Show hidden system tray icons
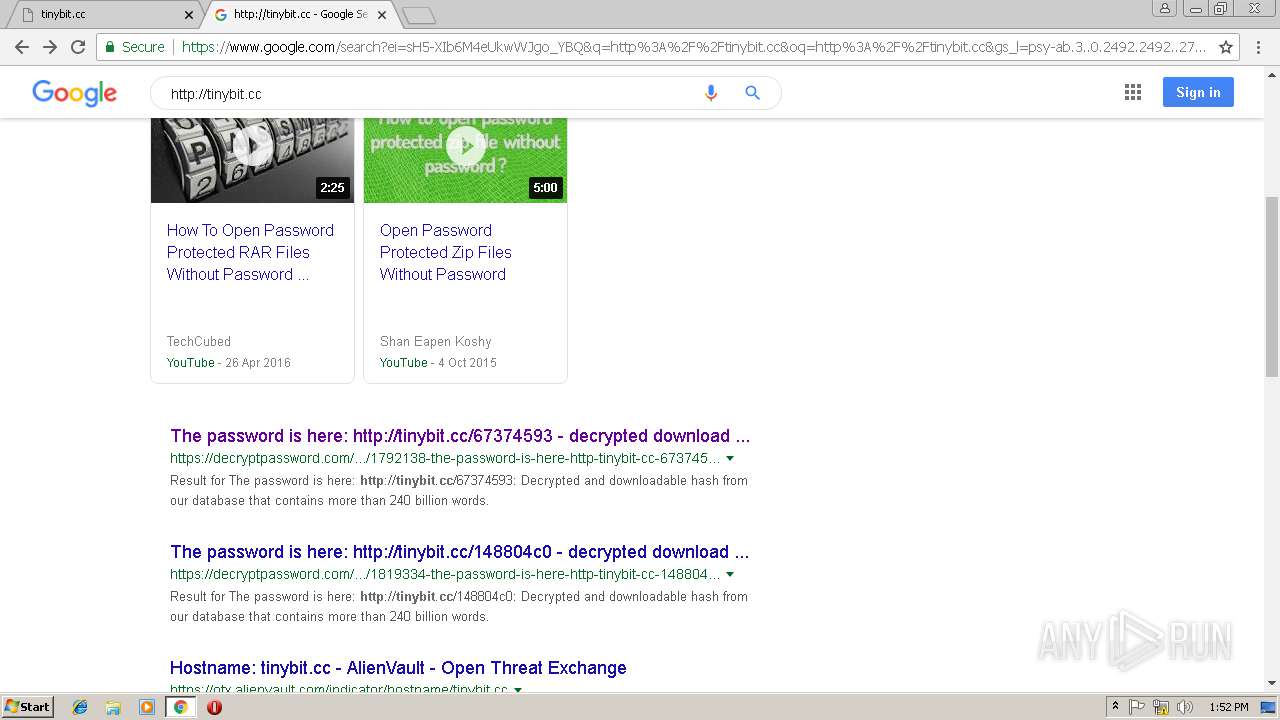Image resolution: width=1280 pixels, height=720 pixels. pyautogui.click(x=1115, y=707)
